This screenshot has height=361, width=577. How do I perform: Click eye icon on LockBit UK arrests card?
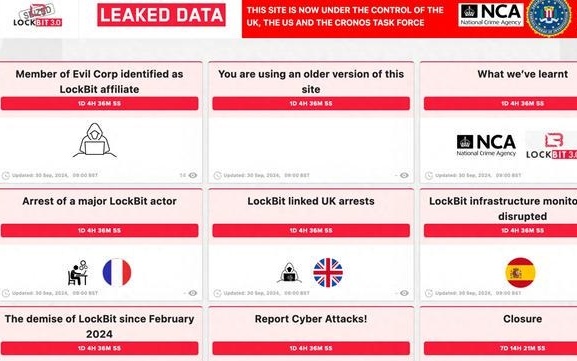(404, 293)
